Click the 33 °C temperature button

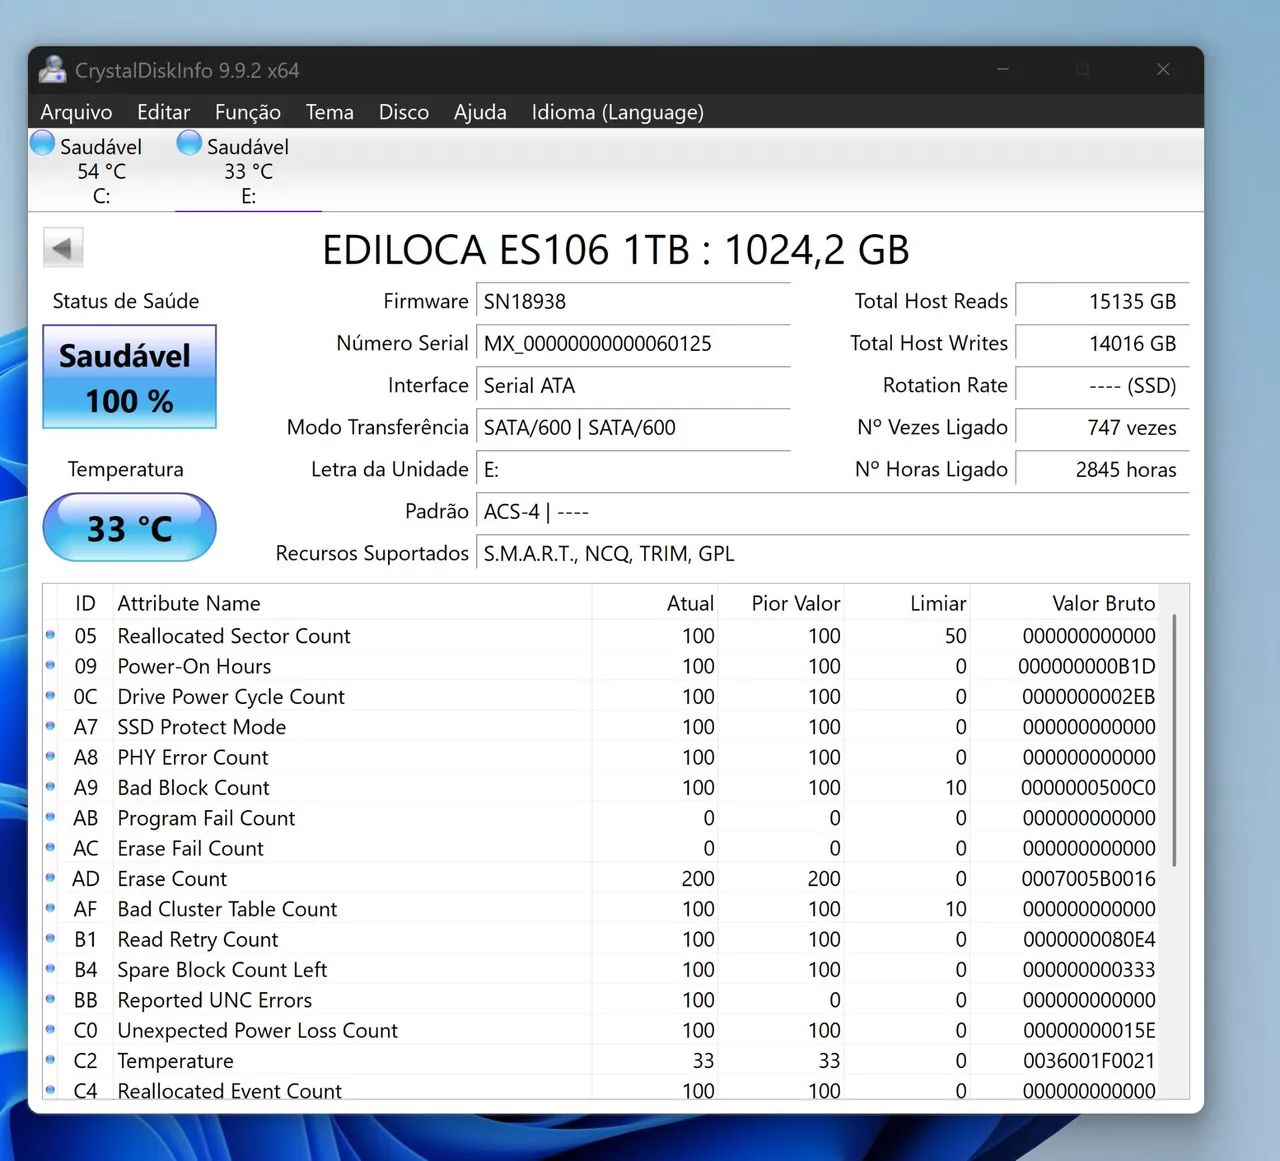click(x=129, y=527)
